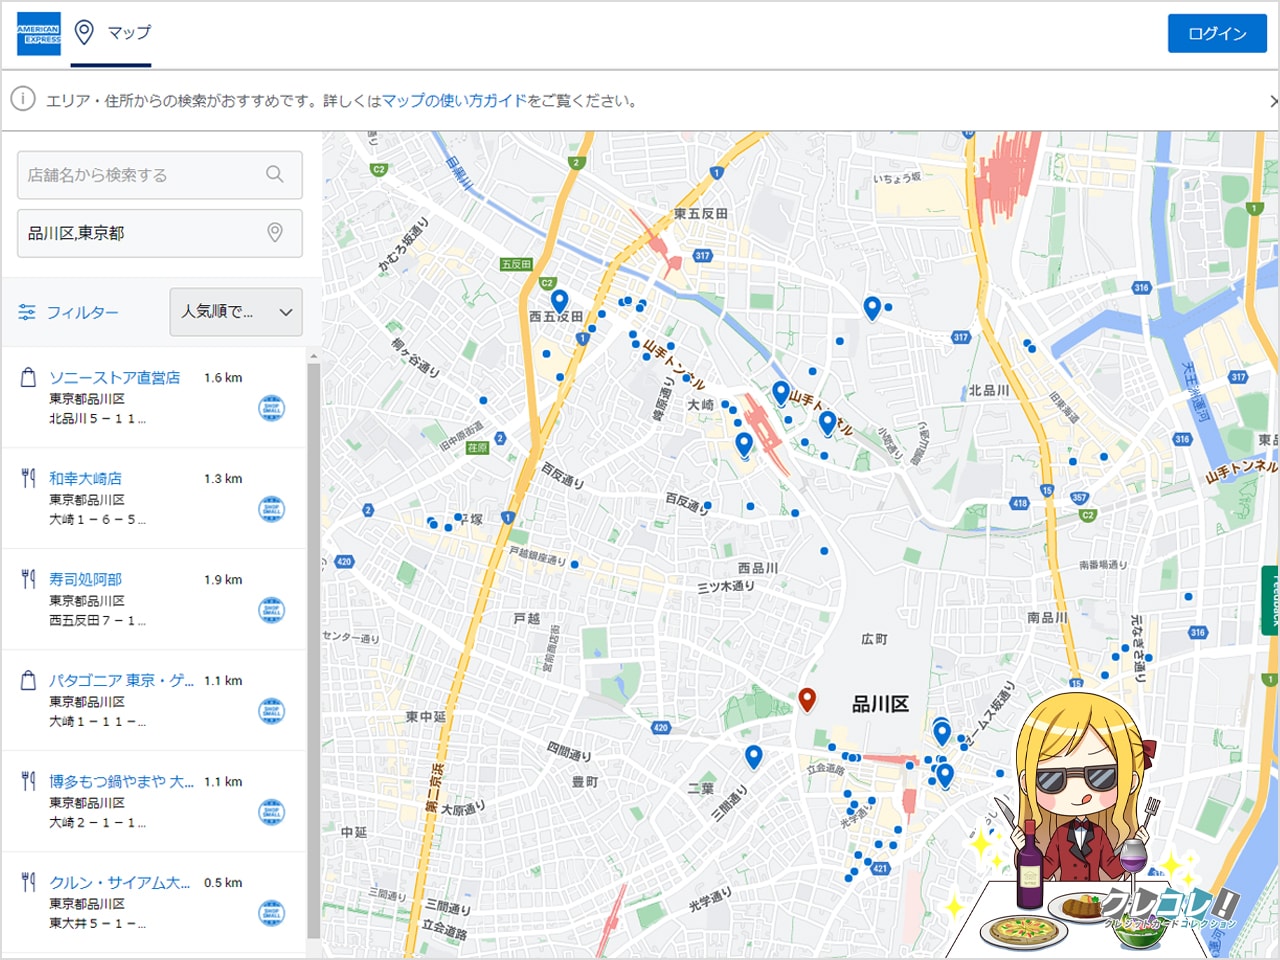This screenshot has width=1280, height=960.
Task: Click Shop Small badge for クルン・サイアム
Action: (x=271, y=913)
